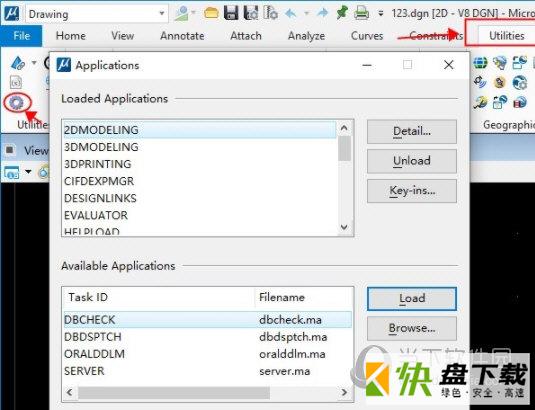
Task: Open the File backstage tab
Action: tap(21, 36)
